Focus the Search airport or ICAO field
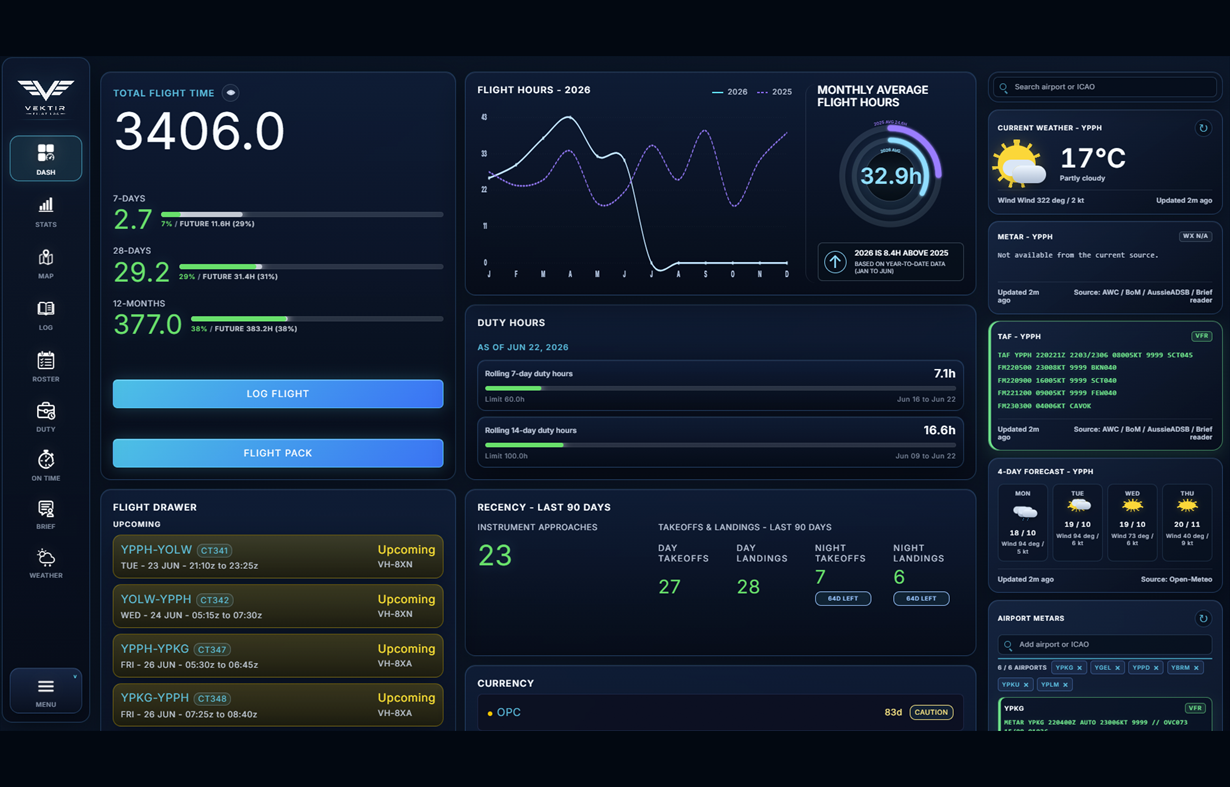 pos(1104,88)
